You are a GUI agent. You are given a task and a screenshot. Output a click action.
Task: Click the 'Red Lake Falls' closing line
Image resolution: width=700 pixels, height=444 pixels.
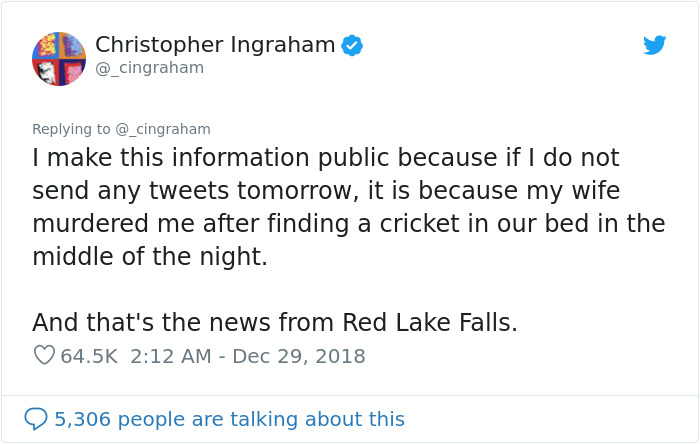(429, 322)
